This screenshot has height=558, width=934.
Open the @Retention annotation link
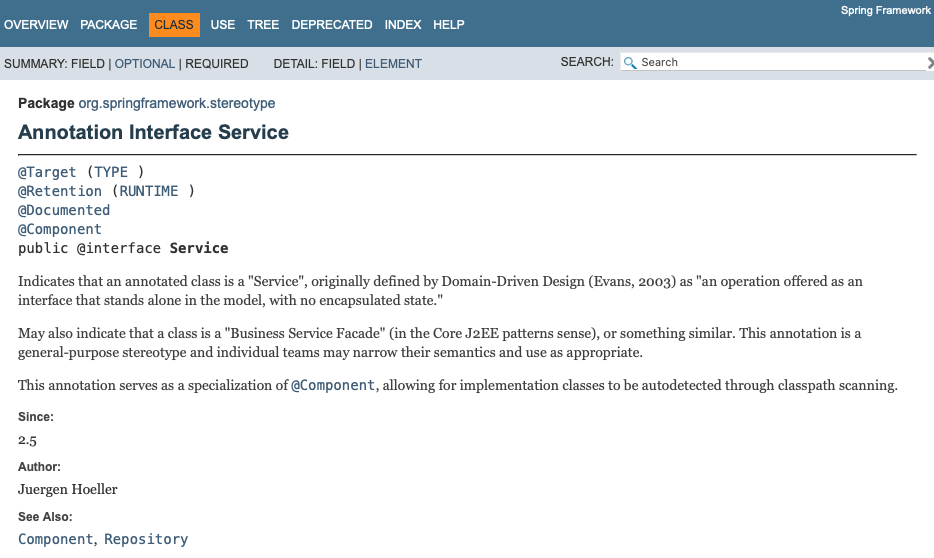coord(60,191)
